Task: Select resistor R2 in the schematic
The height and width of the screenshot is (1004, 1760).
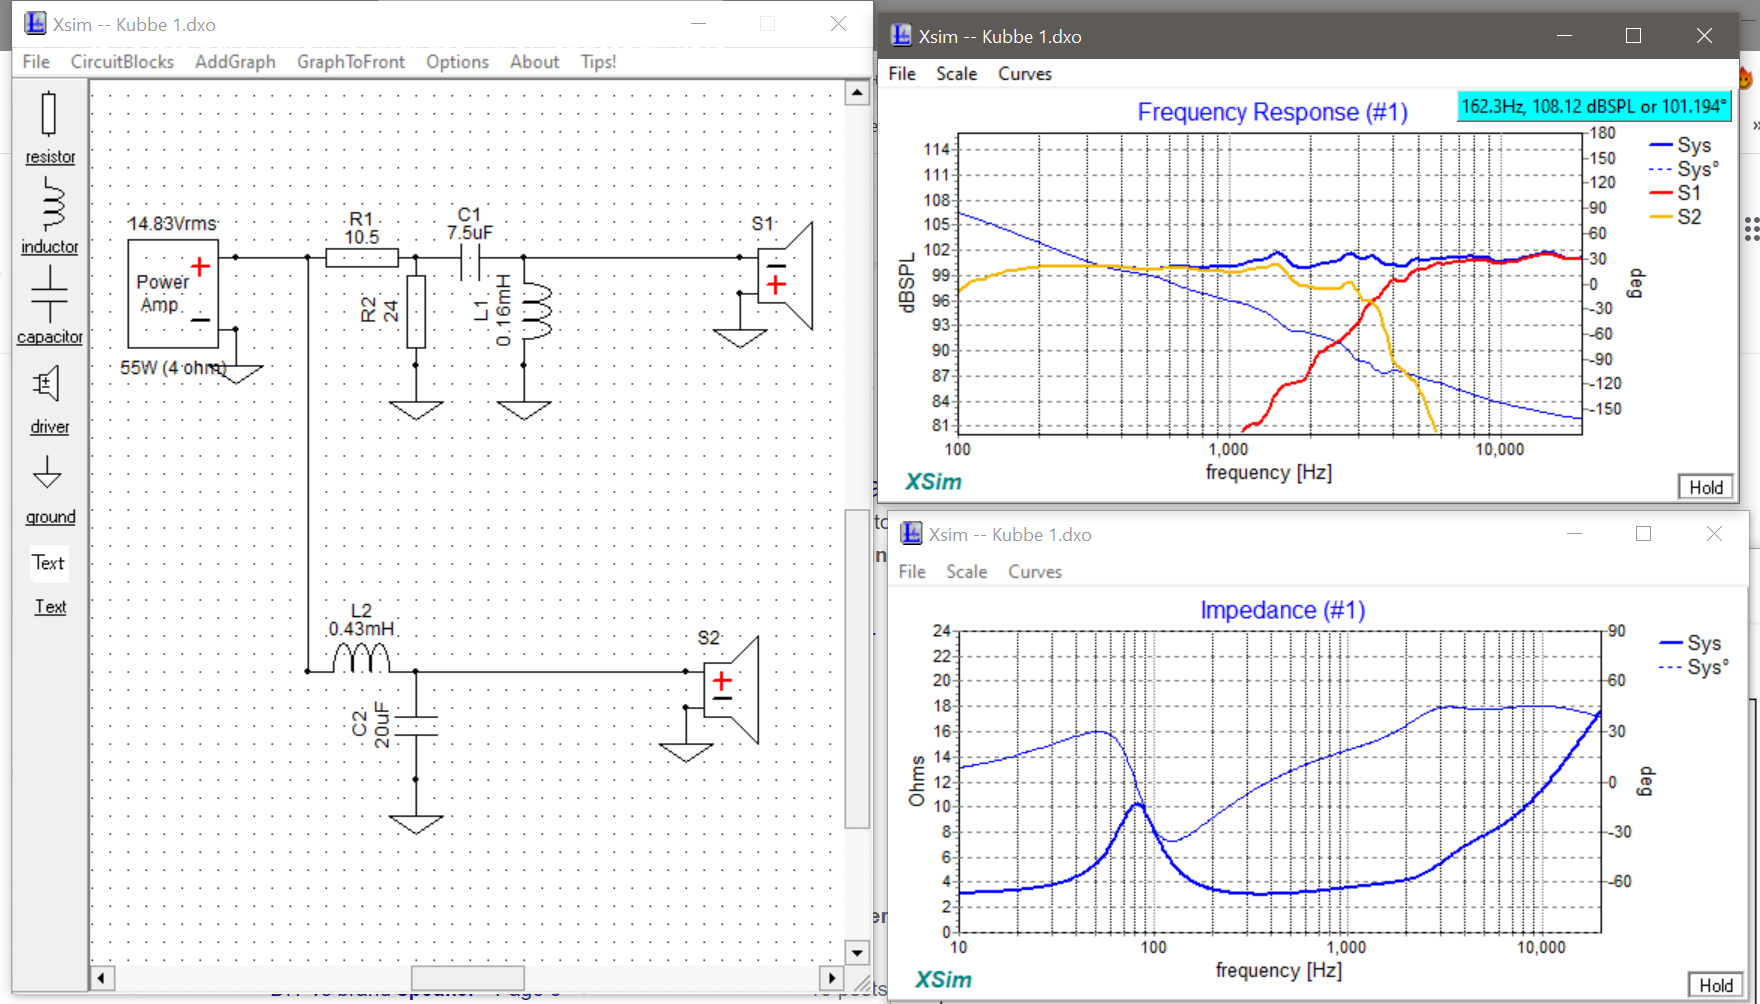Action: tap(416, 312)
